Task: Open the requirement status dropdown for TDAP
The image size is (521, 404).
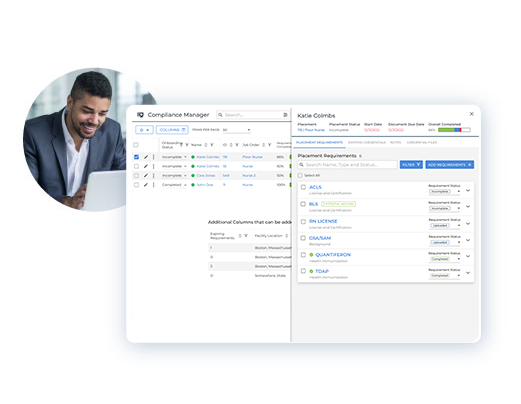Action: point(444,276)
